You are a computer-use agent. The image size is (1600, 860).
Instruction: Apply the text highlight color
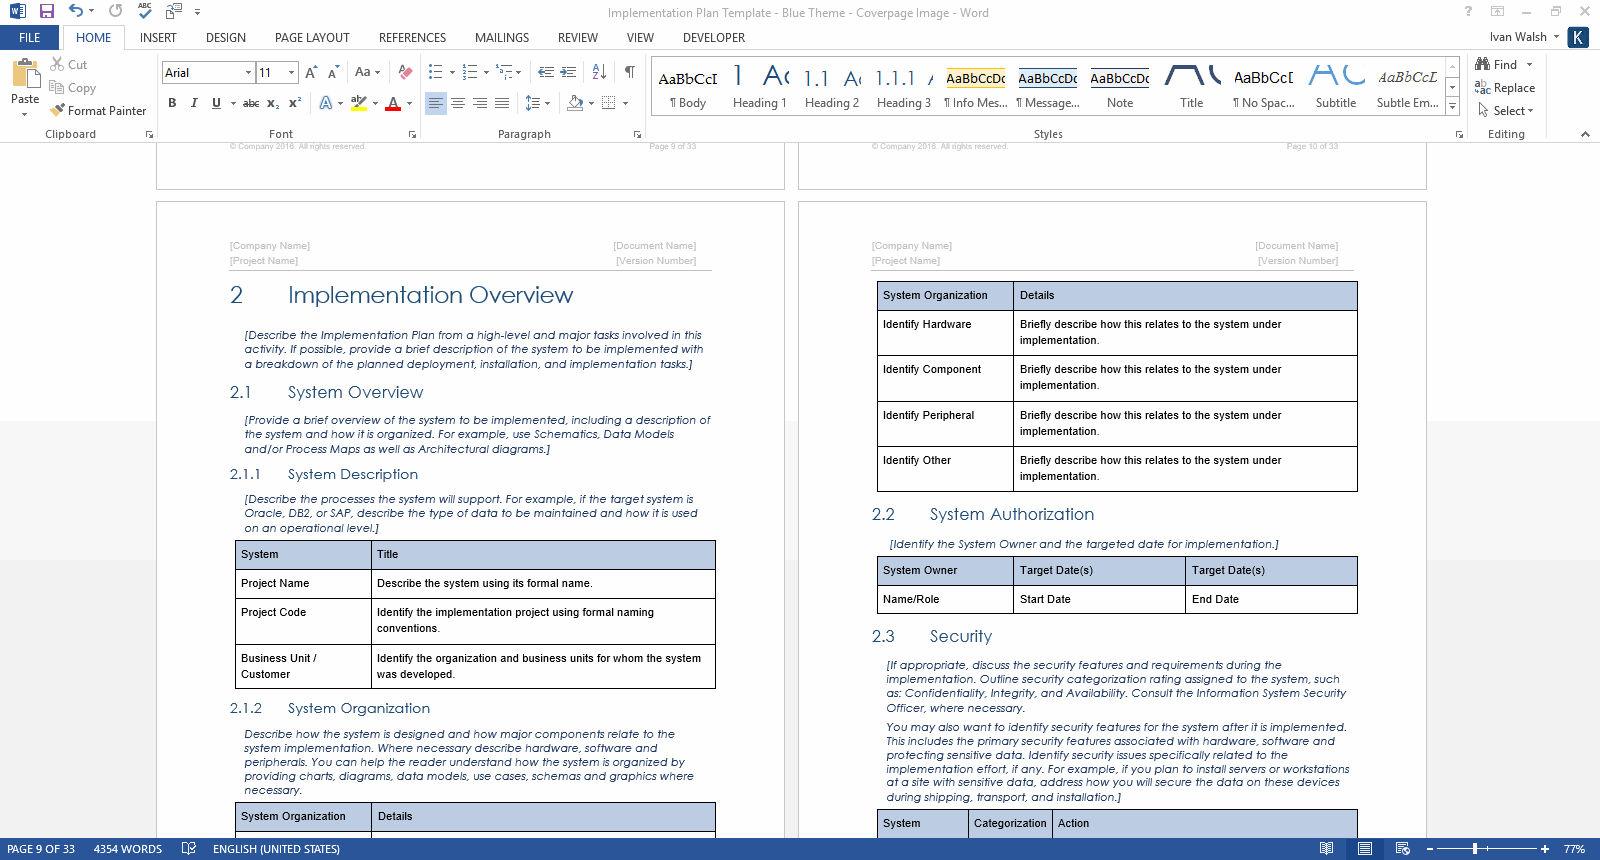click(x=359, y=103)
